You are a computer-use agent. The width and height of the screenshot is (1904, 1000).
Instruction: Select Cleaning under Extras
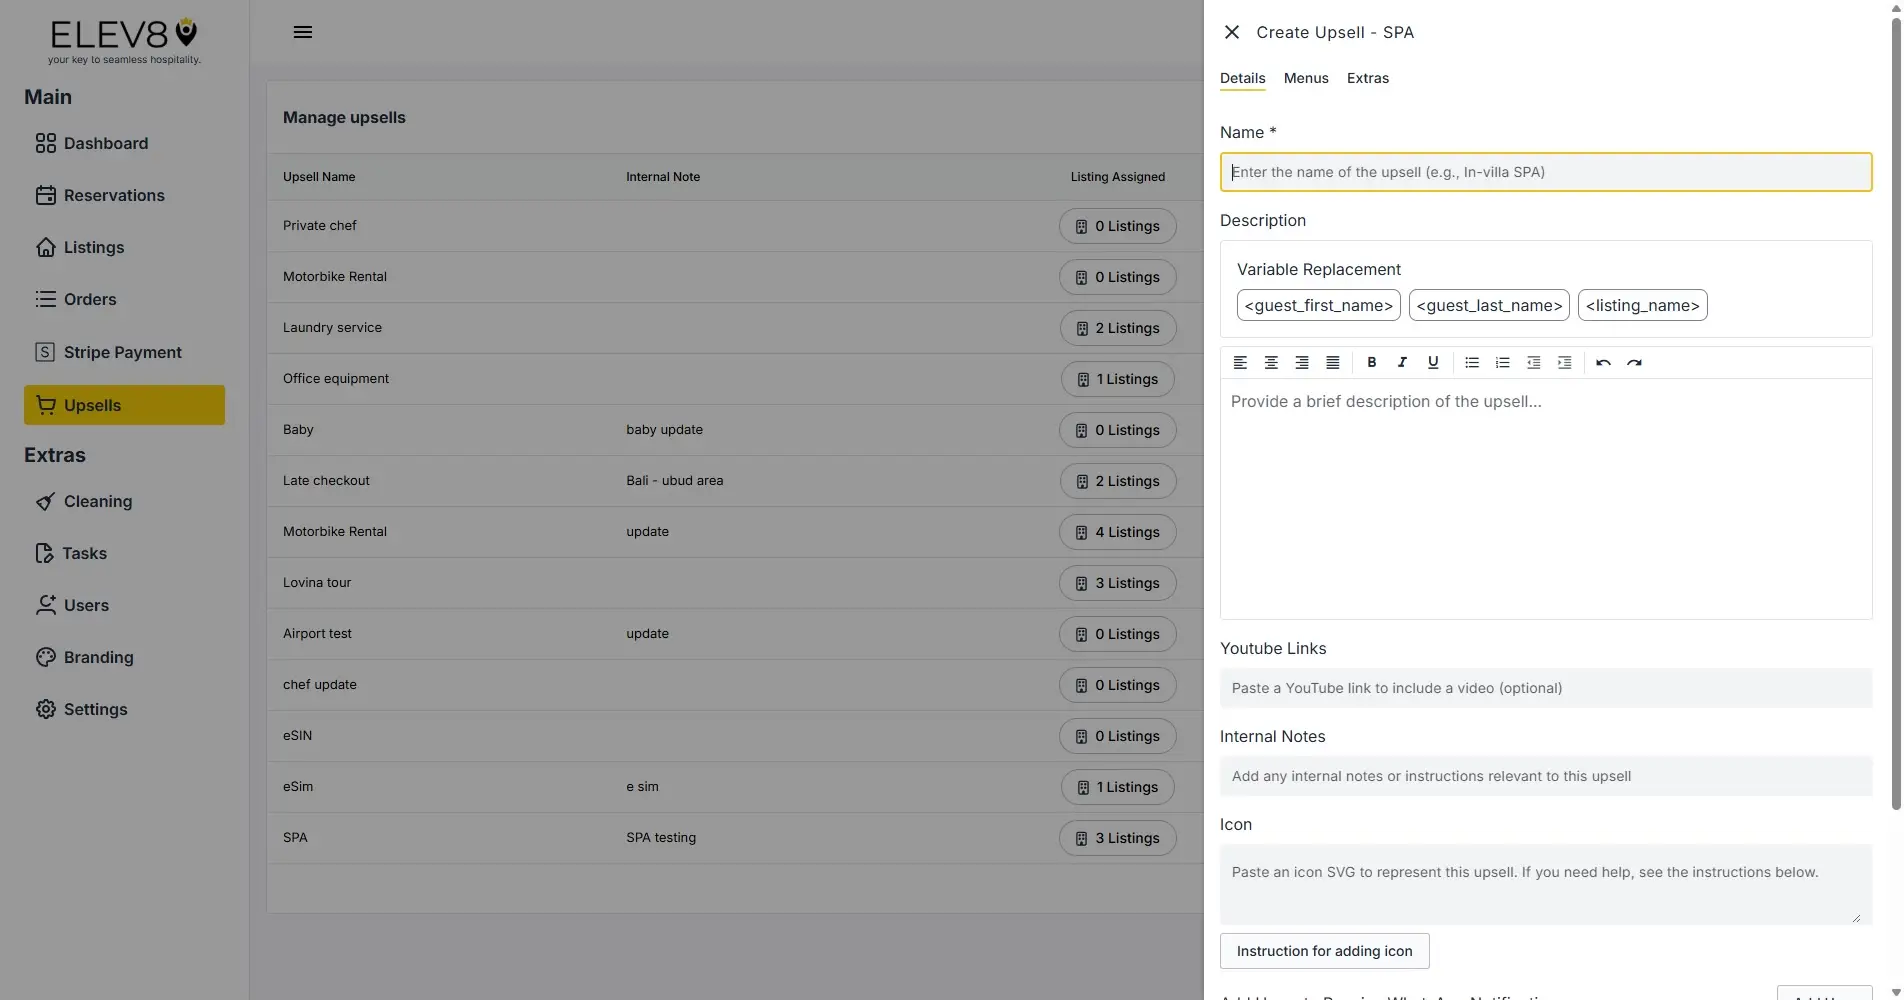point(97,501)
